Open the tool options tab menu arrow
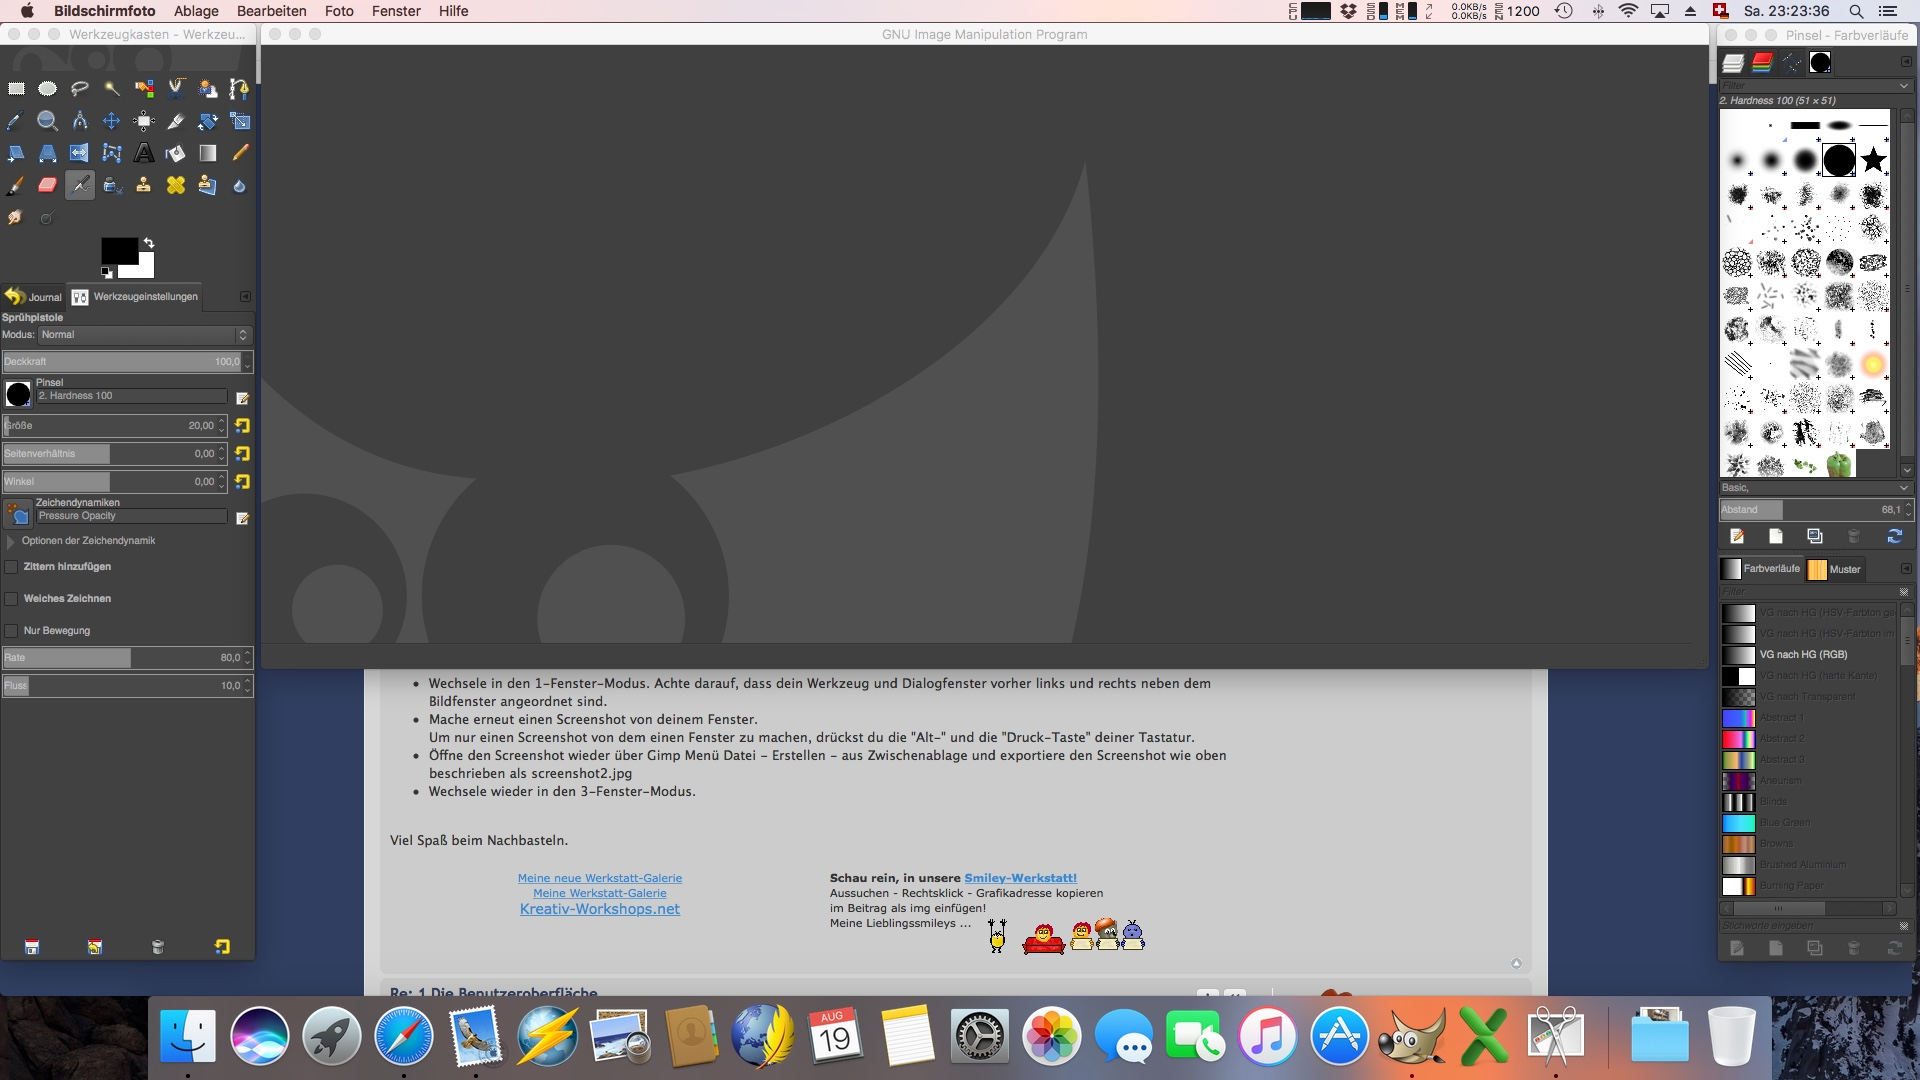The height and width of the screenshot is (1080, 1920). coord(245,297)
